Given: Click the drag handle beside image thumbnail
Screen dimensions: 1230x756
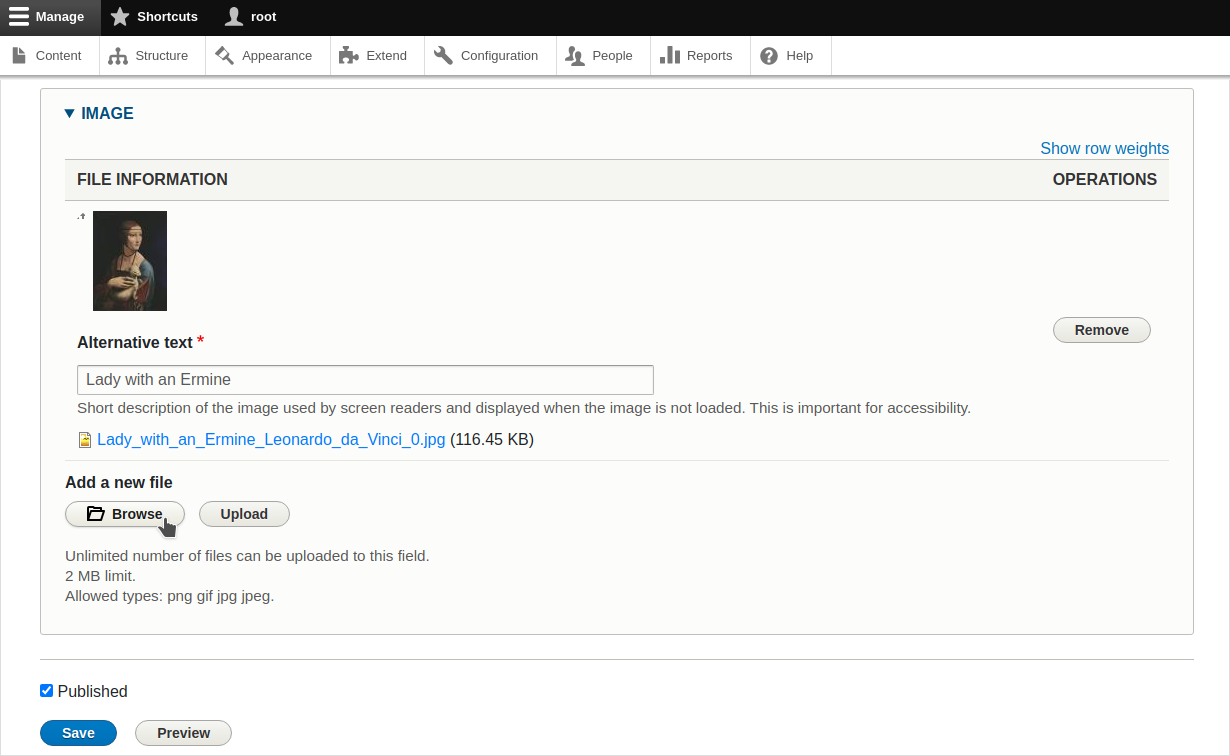Looking at the screenshot, I should click(x=82, y=215).
